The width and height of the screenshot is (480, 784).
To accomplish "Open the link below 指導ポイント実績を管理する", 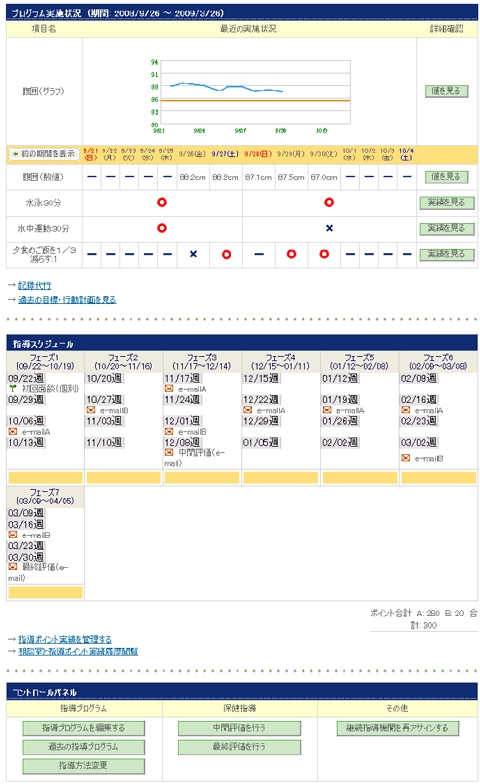I will 78,652.
